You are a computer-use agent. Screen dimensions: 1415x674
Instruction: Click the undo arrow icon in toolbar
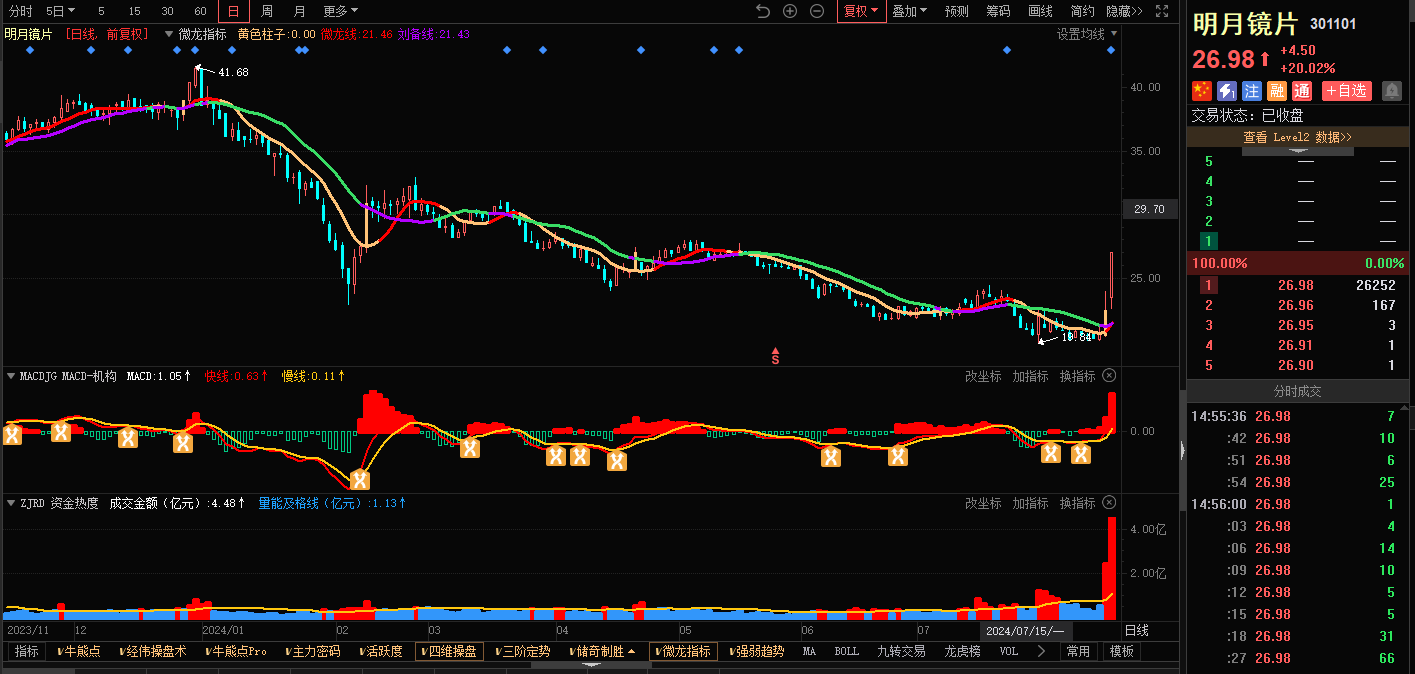763,11
